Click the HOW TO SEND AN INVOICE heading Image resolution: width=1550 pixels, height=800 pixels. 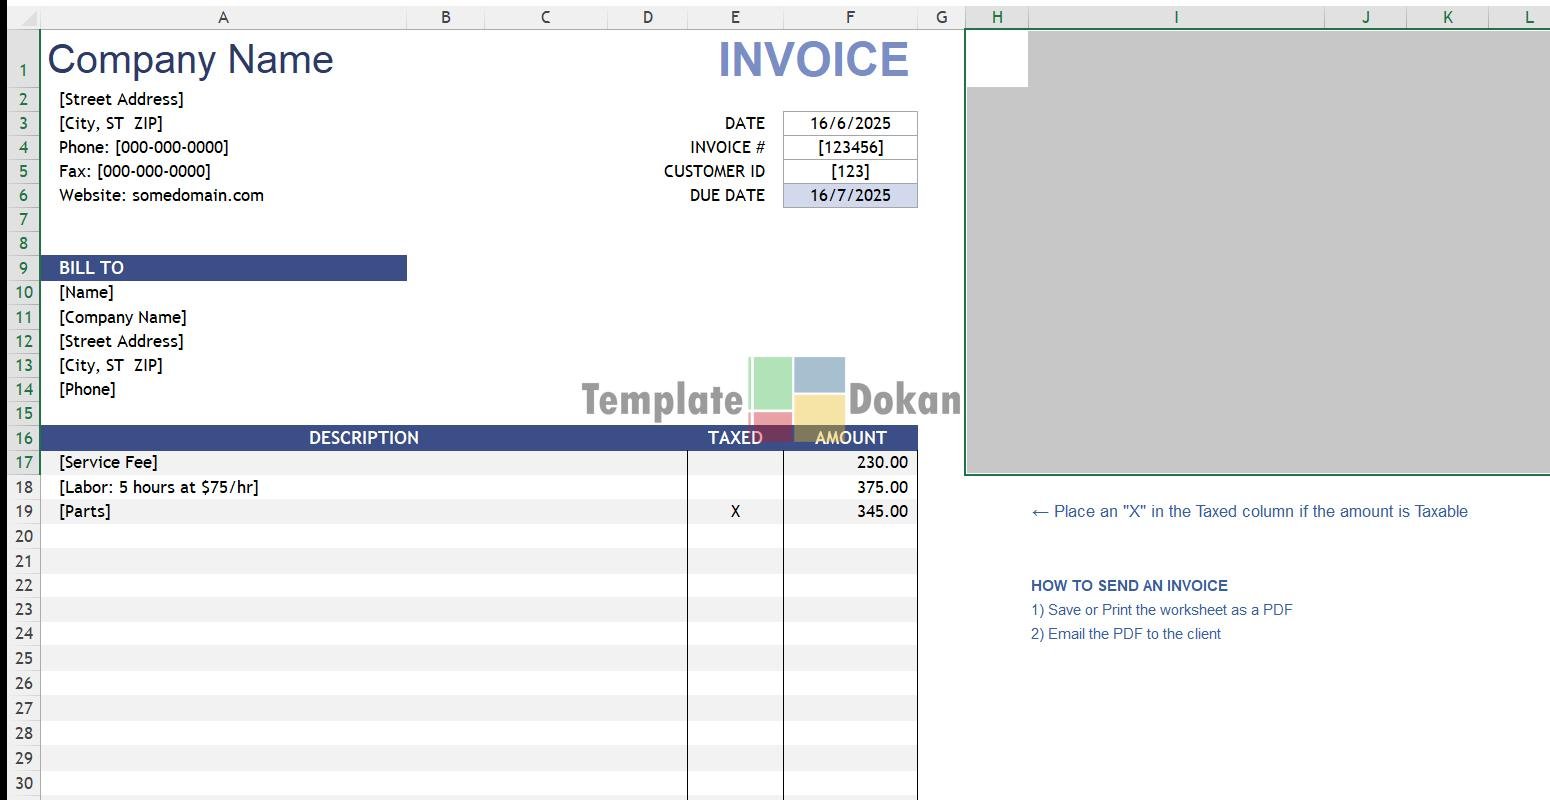click(x=1129, y=586)
